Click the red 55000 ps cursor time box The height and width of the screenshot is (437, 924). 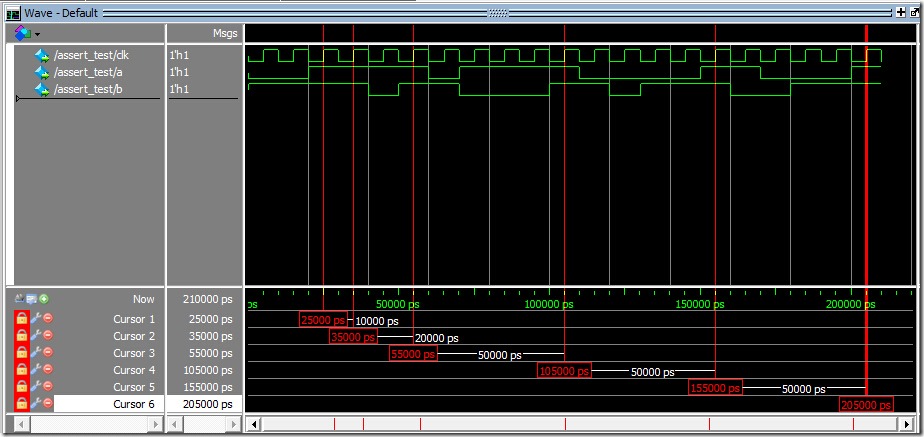pos(413,355)
